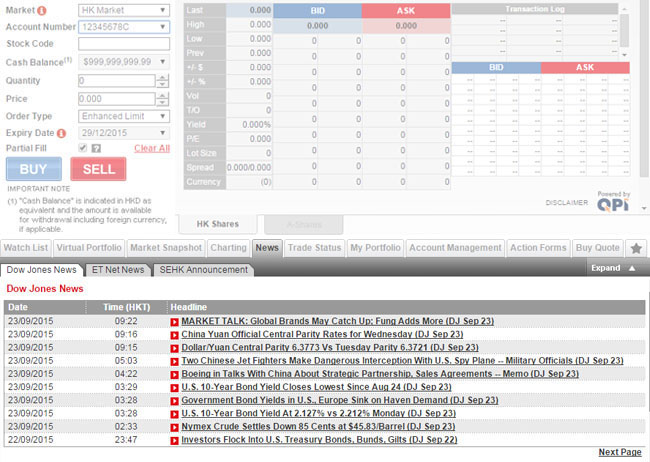Click the question mark help icon for Partial Fill

96,148
